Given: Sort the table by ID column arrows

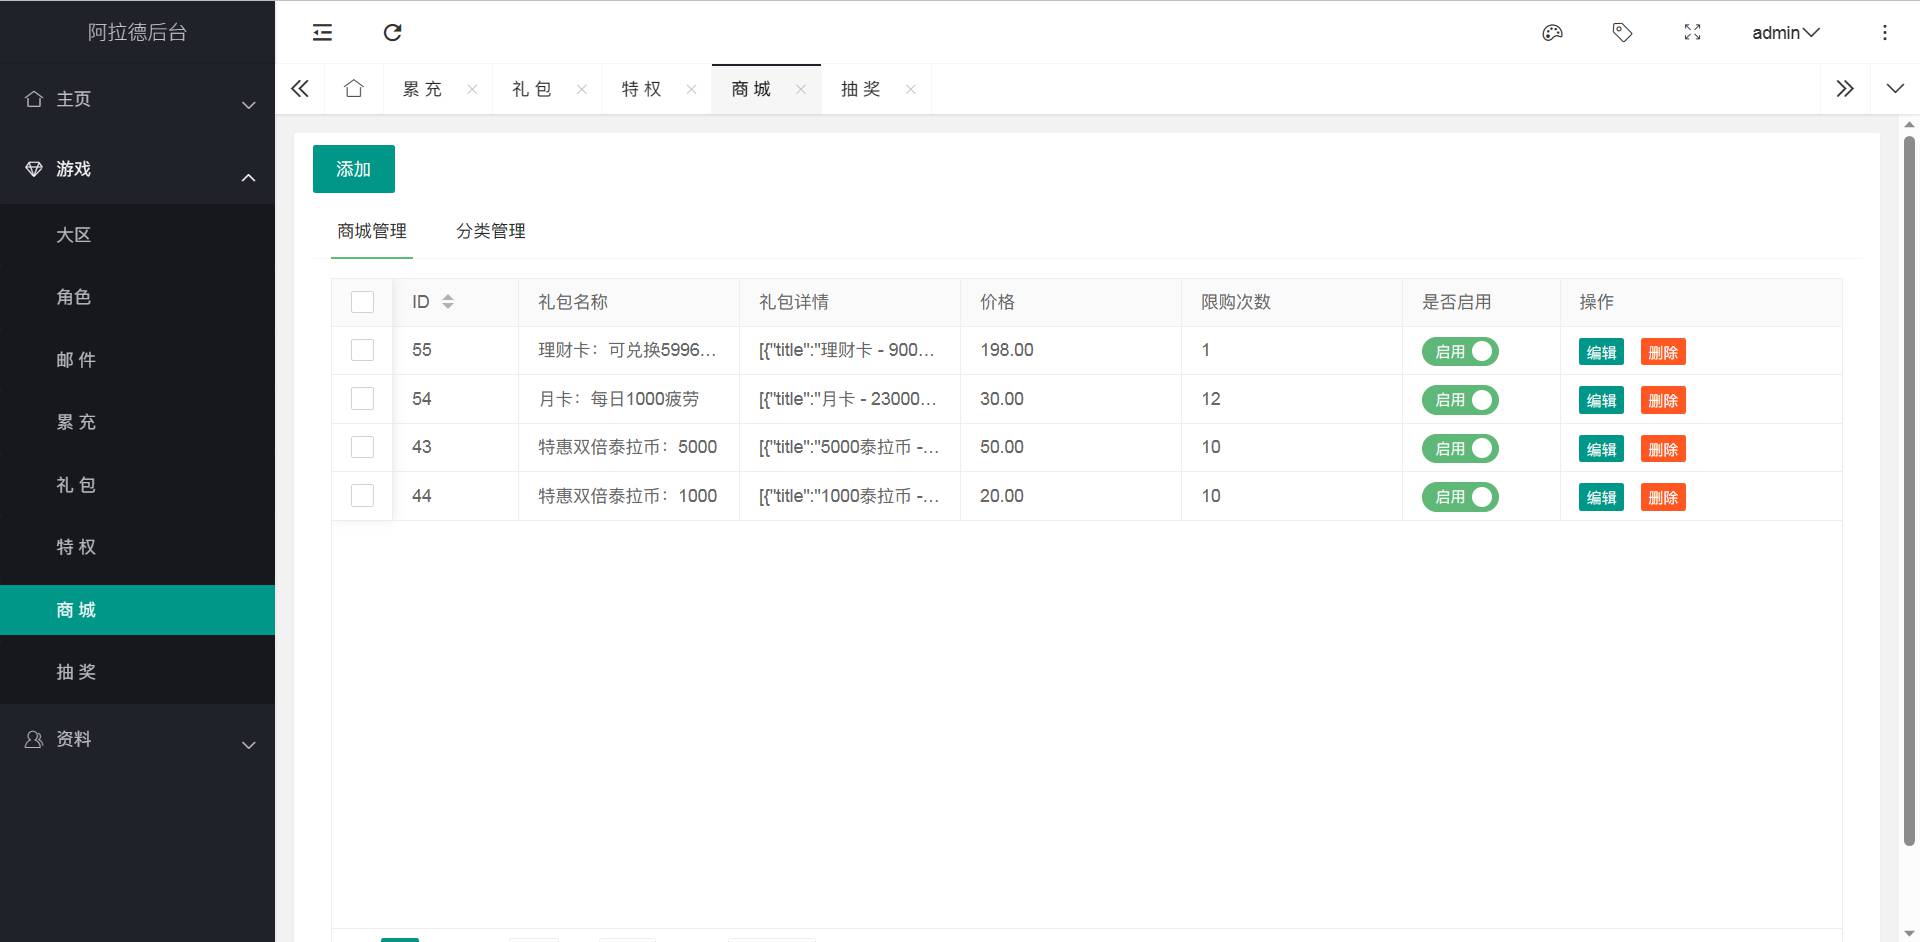Looking at the screenshot, I should tap(448, 302).
